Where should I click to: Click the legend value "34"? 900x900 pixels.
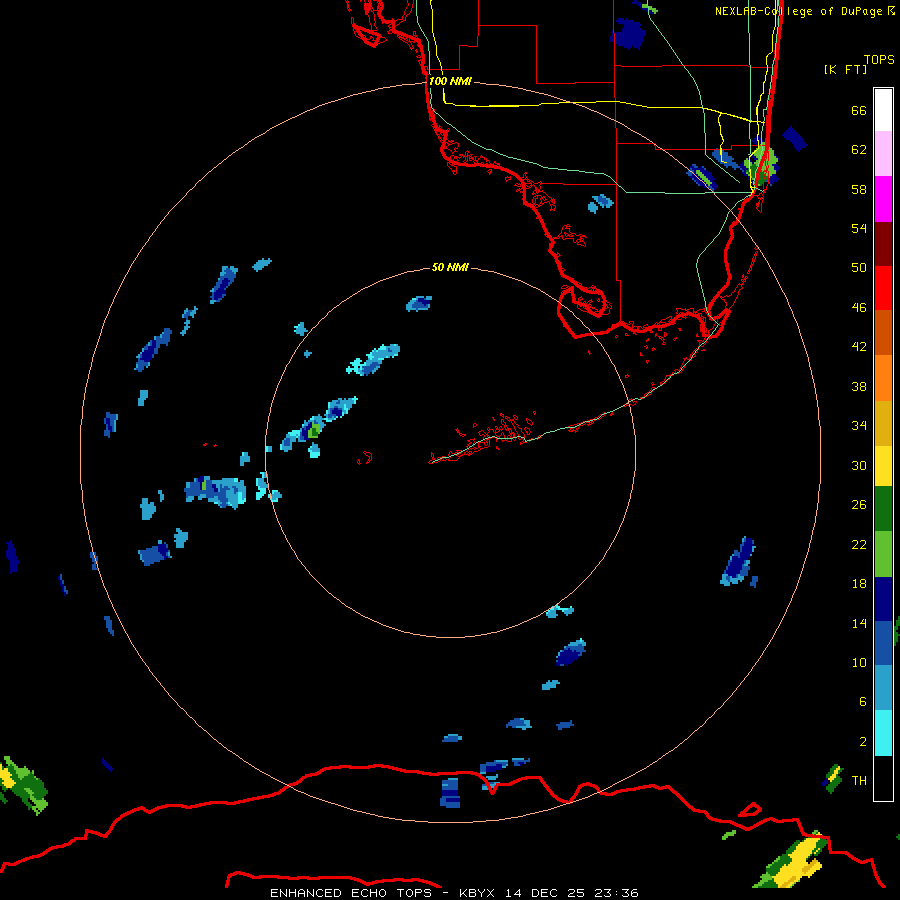pyautogui.click(x=859, y=426)
